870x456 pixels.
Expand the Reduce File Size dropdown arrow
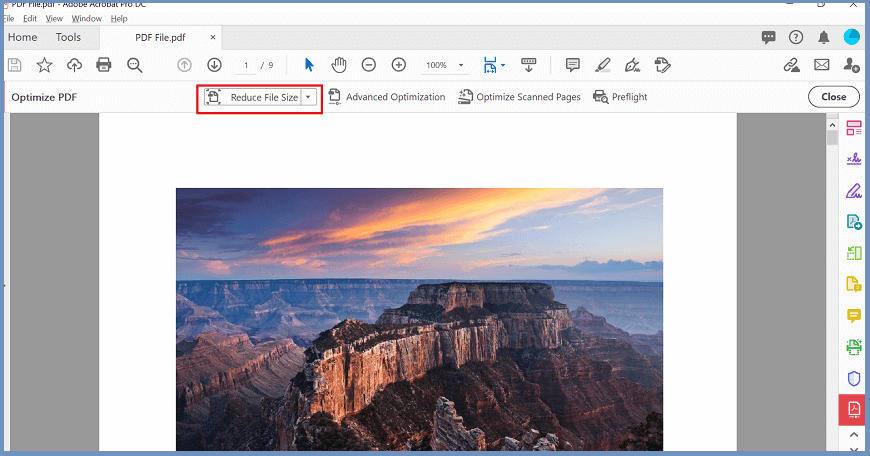click(309, 97)
